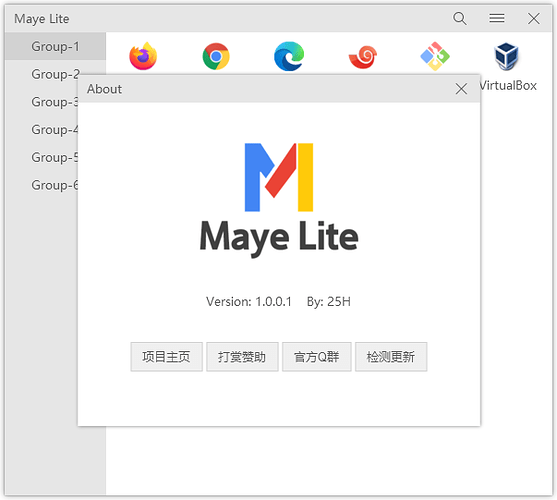Click the VirtualBox label text
Screen dimensions: 557x500
pyautogui.click(x=508, y=86)
